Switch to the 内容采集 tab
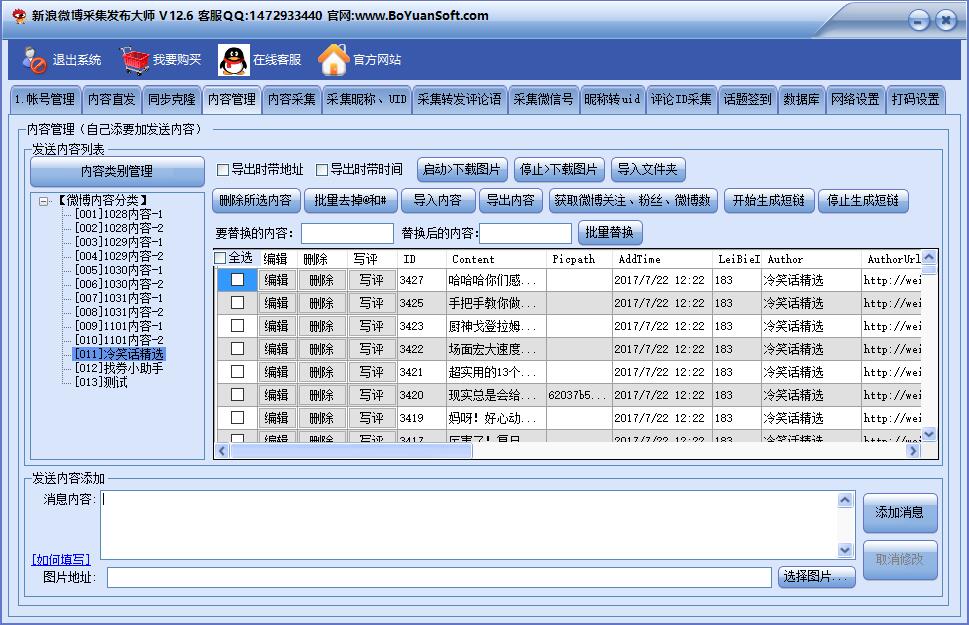Viewport: 969px width, 625px height. point(292,100)
